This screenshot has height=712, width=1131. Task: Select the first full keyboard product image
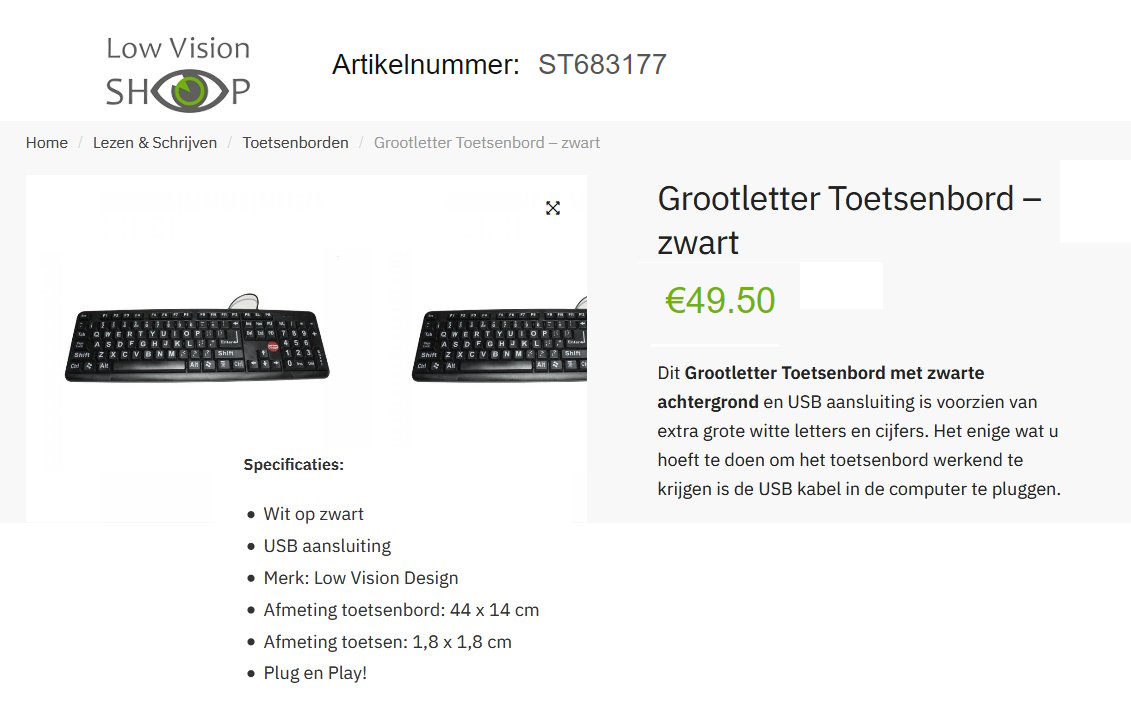pos(198,344)
